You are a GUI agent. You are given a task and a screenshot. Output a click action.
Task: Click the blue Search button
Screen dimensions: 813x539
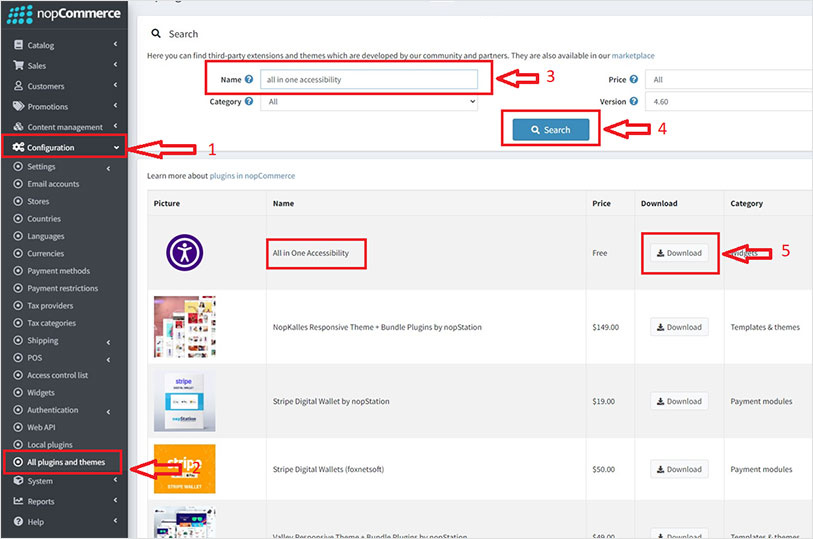click(551, 130)
